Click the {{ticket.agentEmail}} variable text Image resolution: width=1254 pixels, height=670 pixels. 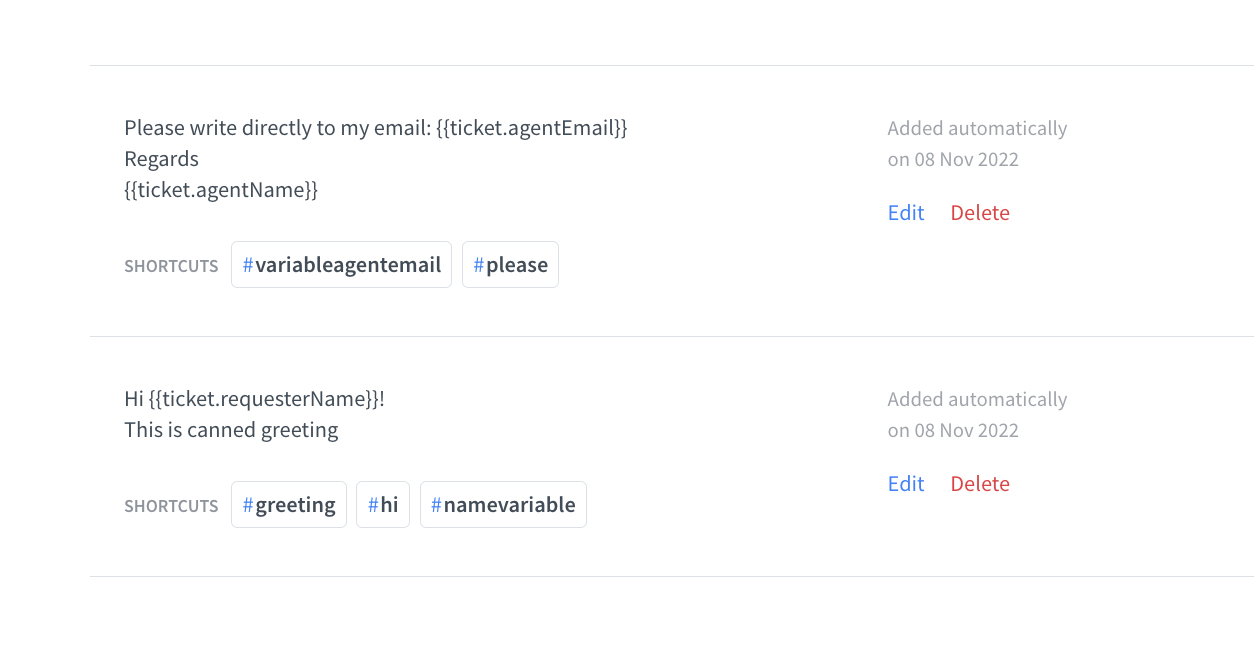(531, 127)
